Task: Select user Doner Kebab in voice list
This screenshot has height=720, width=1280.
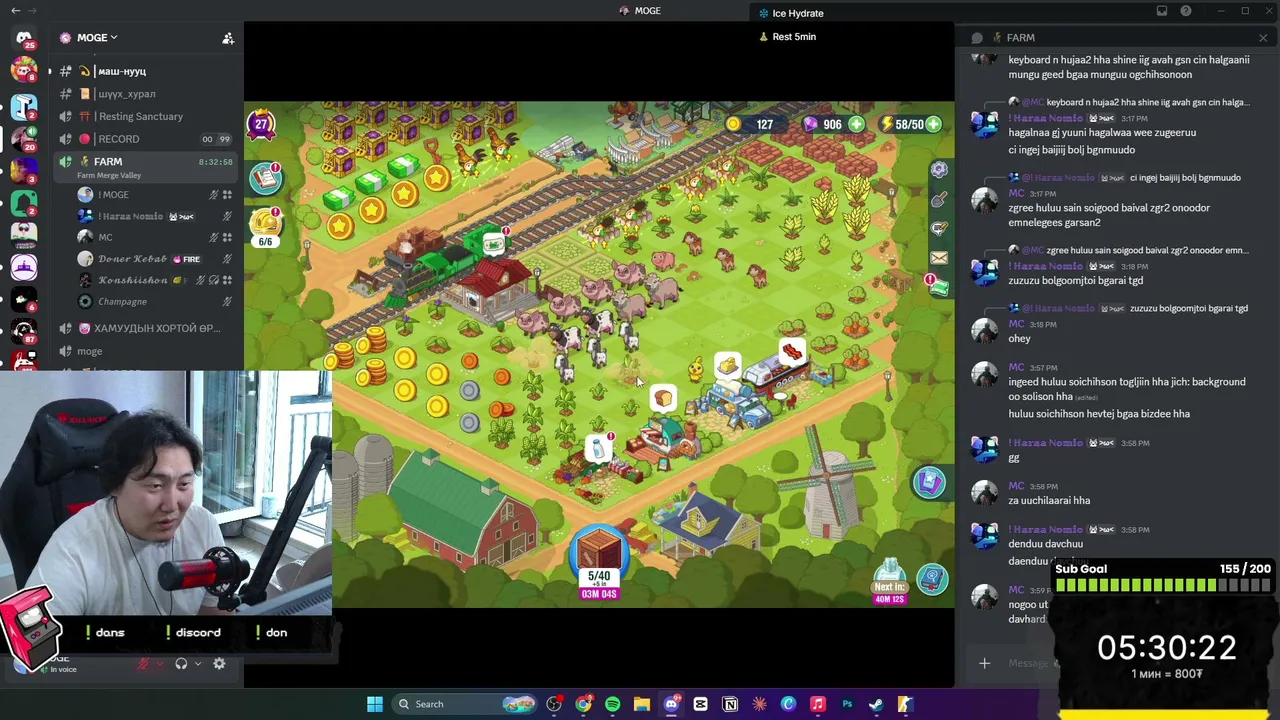Action: (155, 259)
